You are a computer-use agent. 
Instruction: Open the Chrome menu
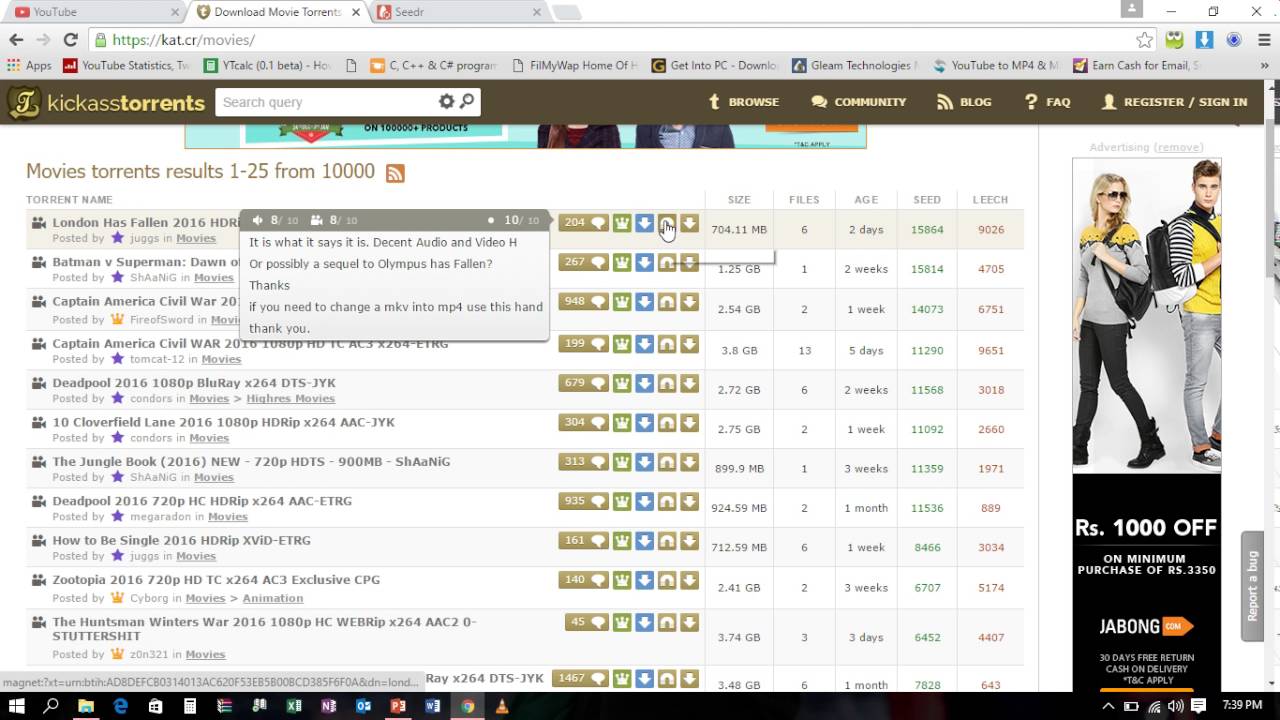1262,40
